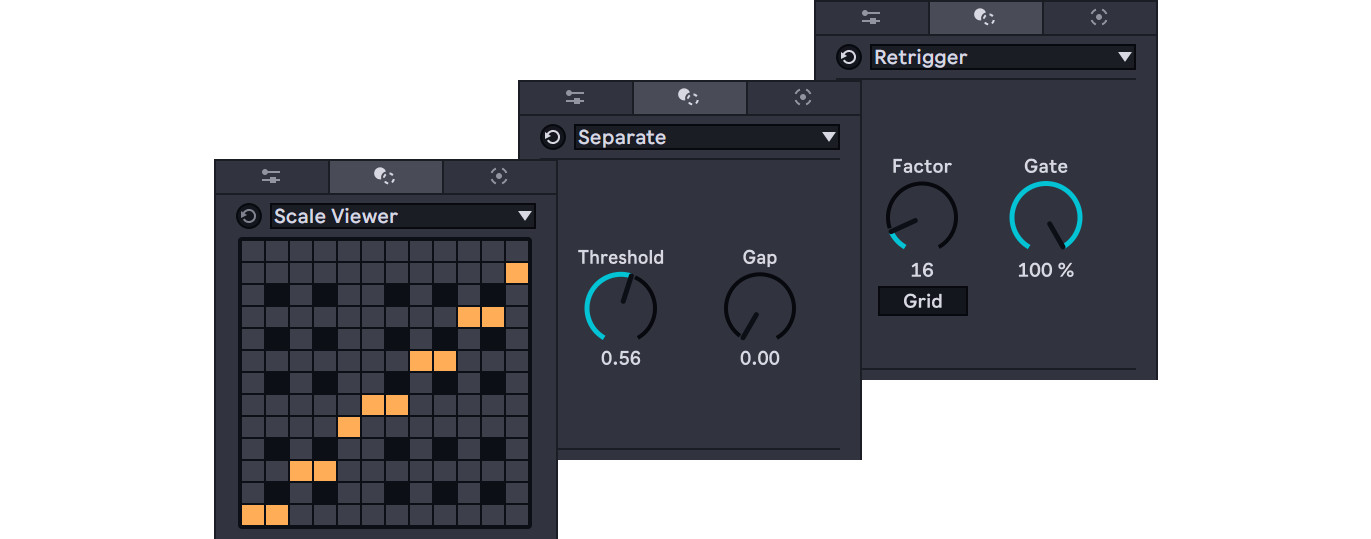1371x539 pixels.
Task: Select dashed-circle tab in Separate panel
Action: pos(803,97)
